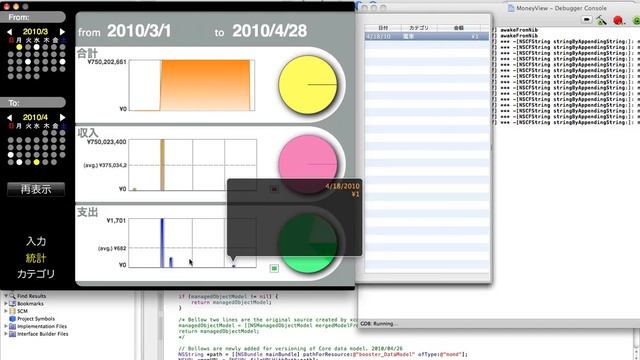Image resolution: width=640 pixels, height=360 pixels.
Task: Click the Interface Builder Files folder icon
Action: point(12,334)
